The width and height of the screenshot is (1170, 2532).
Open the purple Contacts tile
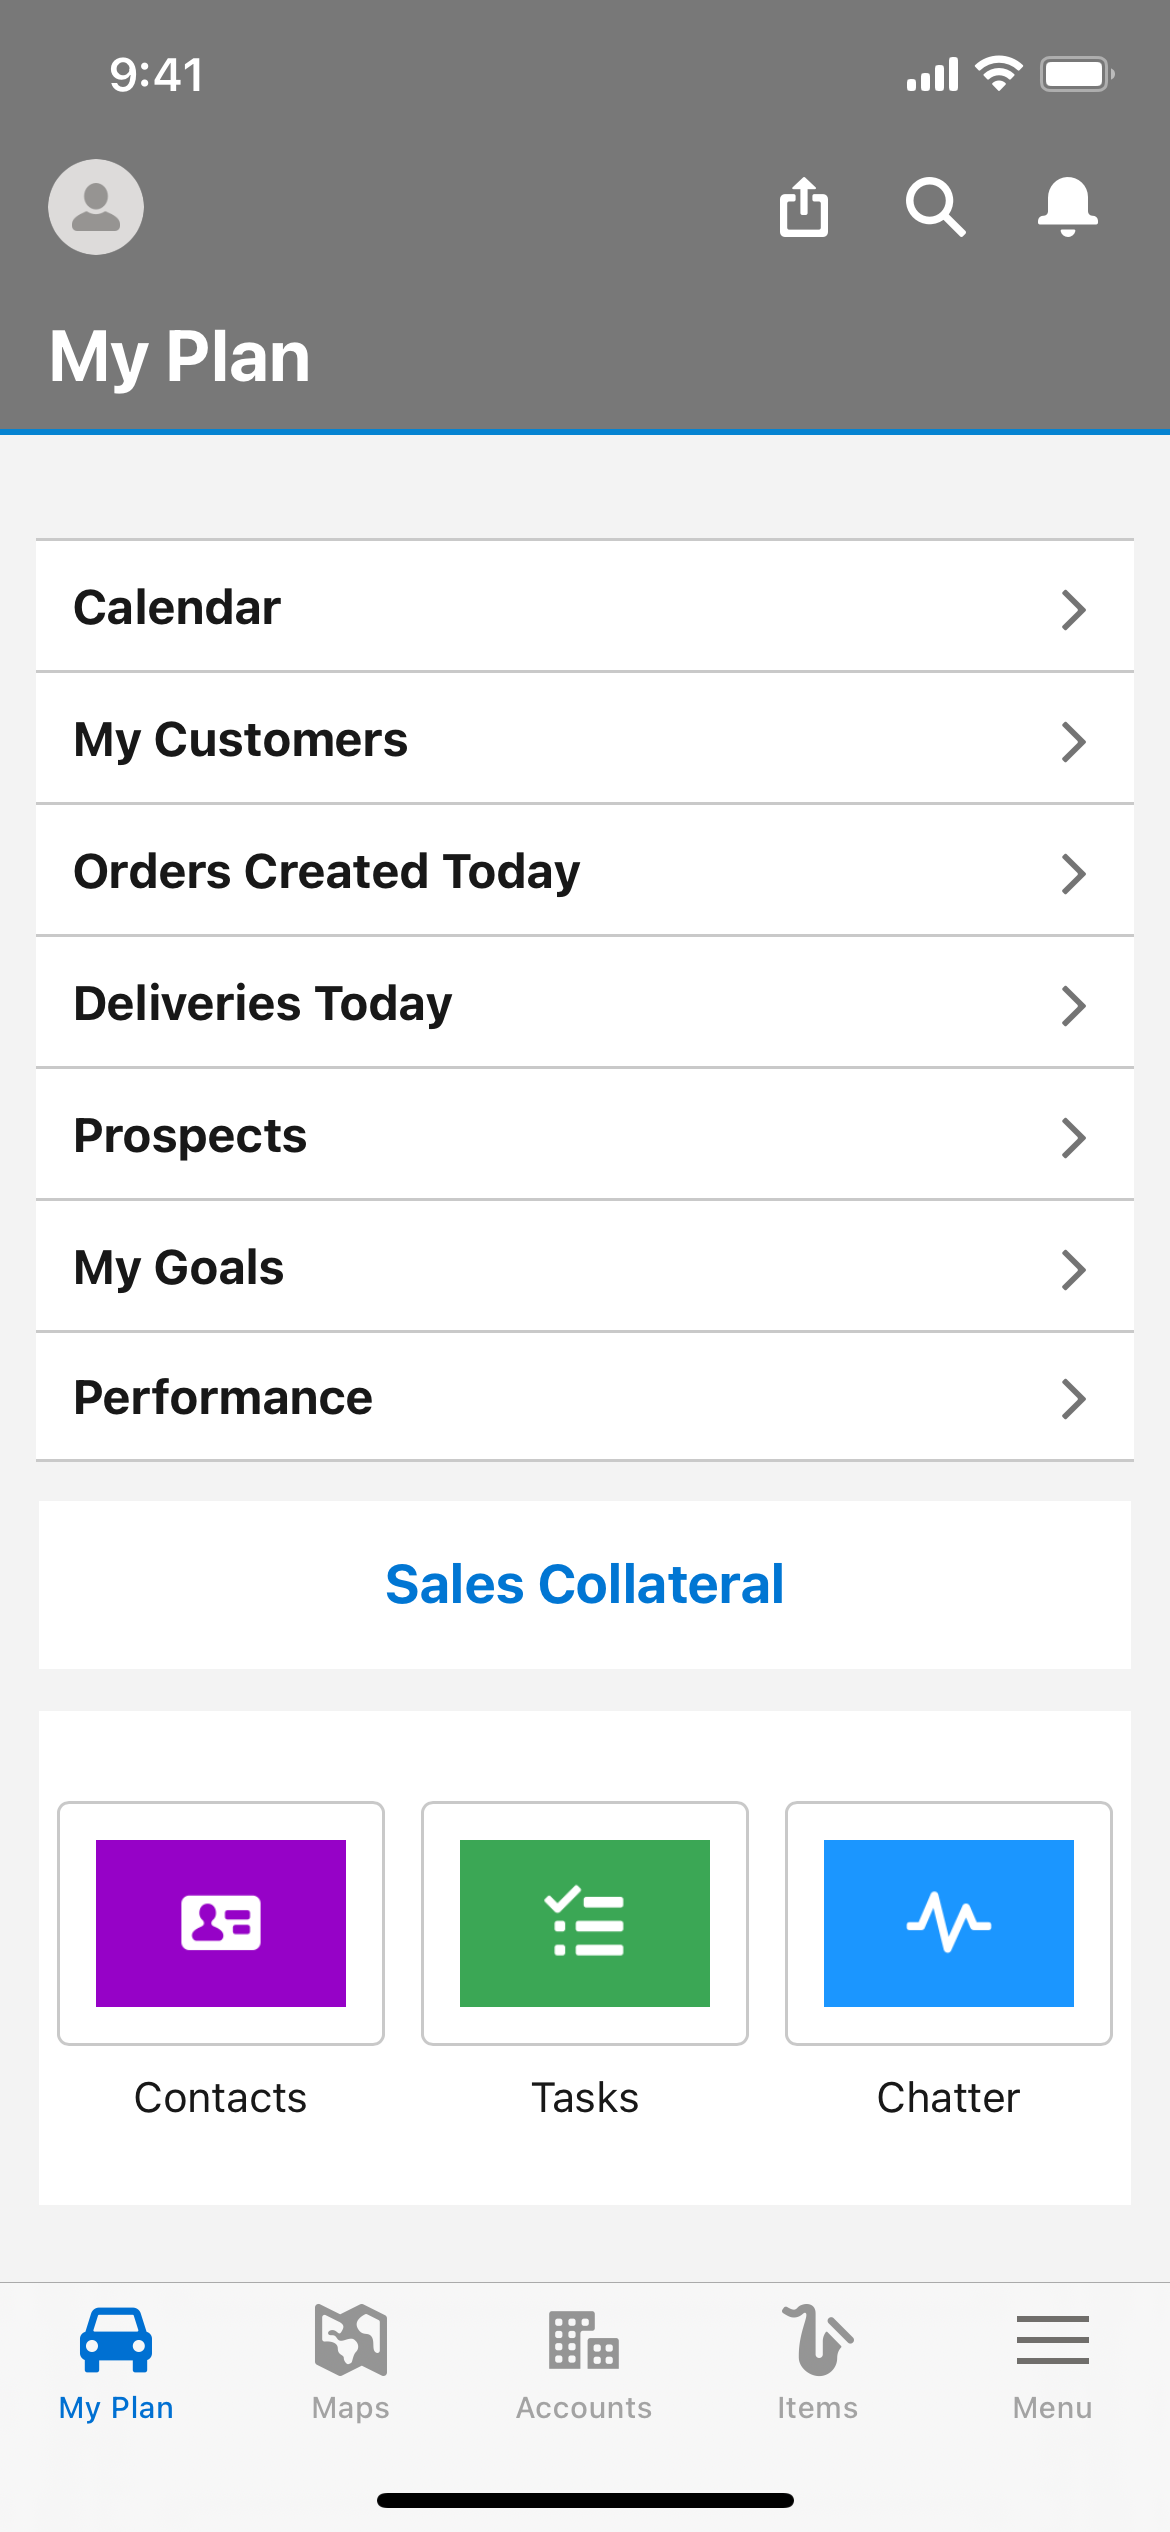coord(221,1923)
